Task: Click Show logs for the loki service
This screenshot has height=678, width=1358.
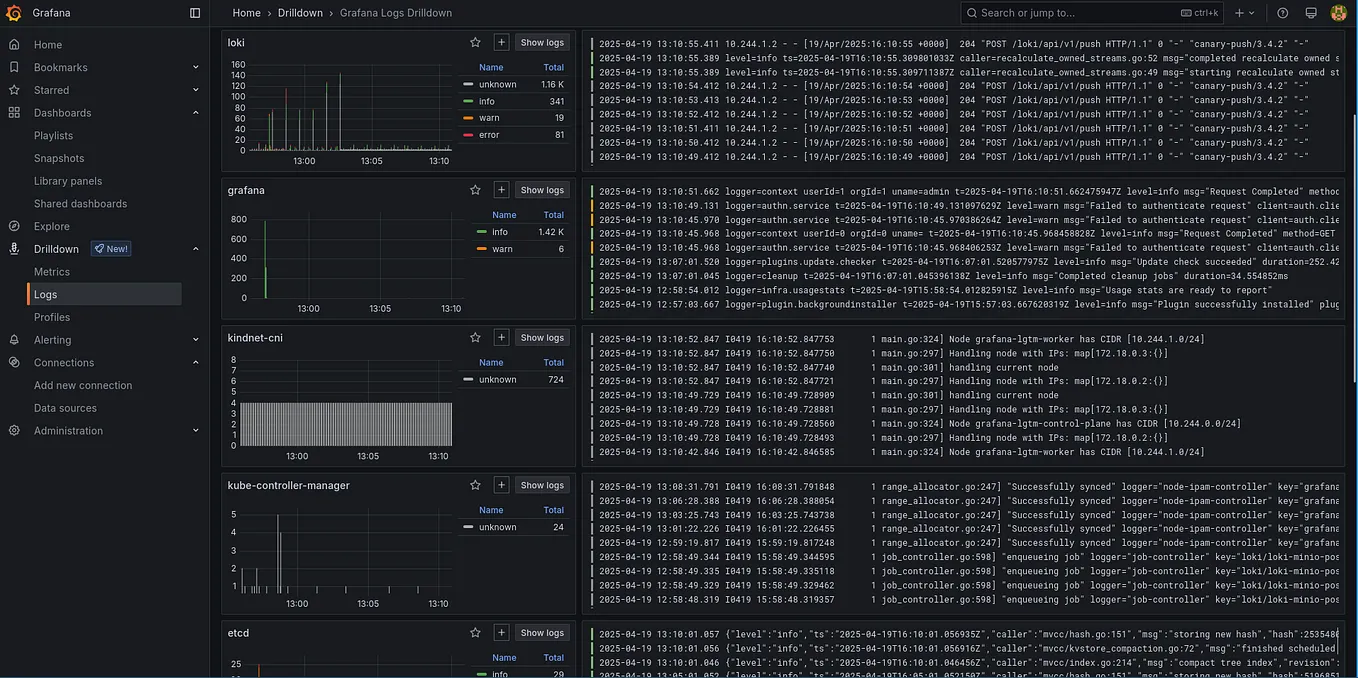Action: [541, 42]
